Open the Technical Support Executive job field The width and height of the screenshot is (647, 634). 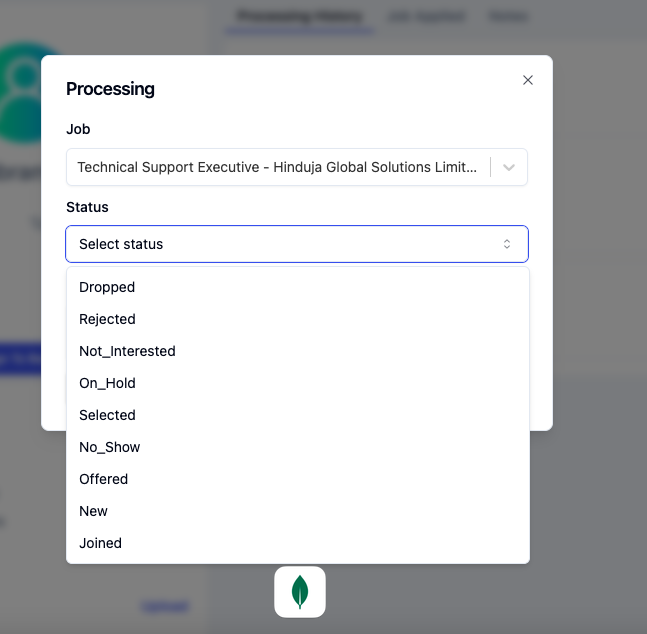coord(278,168)
